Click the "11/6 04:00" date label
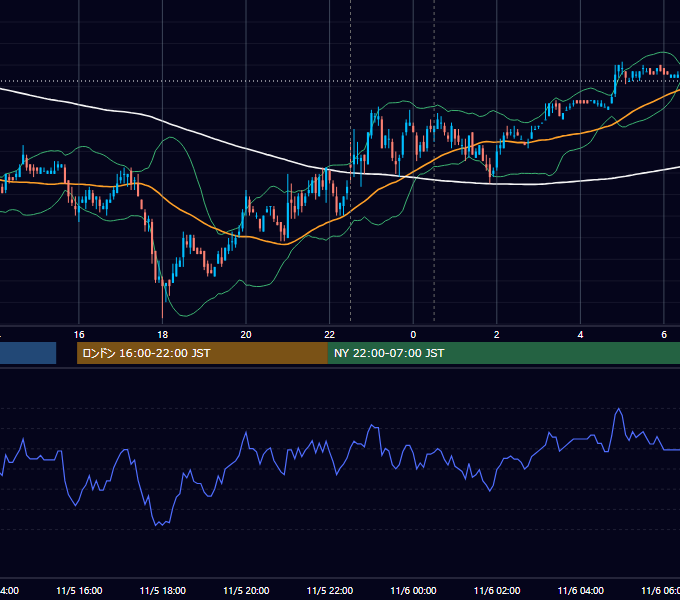 tap(581, 590)
